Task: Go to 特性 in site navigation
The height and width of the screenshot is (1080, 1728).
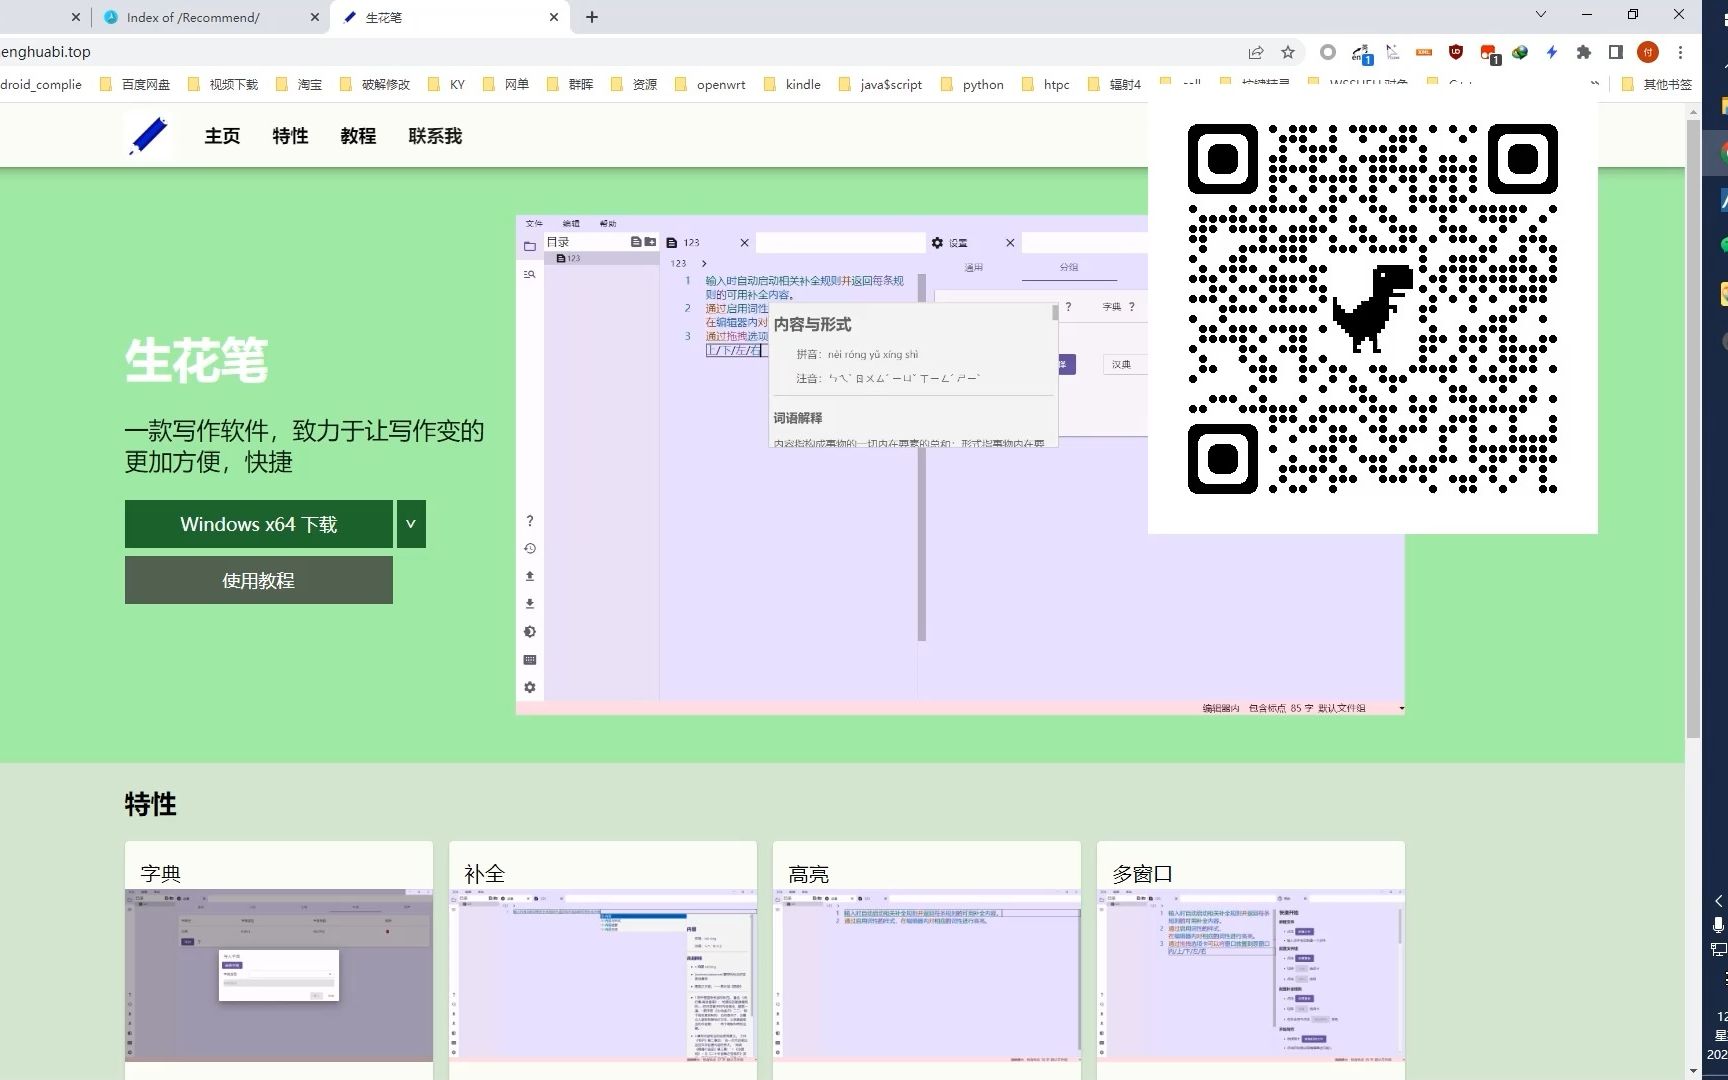Action: pyautogui.click(x=290, y=136)
